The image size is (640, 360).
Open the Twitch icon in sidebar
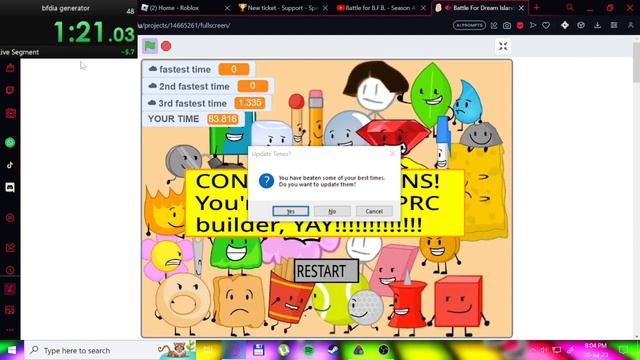click(10, 90)
